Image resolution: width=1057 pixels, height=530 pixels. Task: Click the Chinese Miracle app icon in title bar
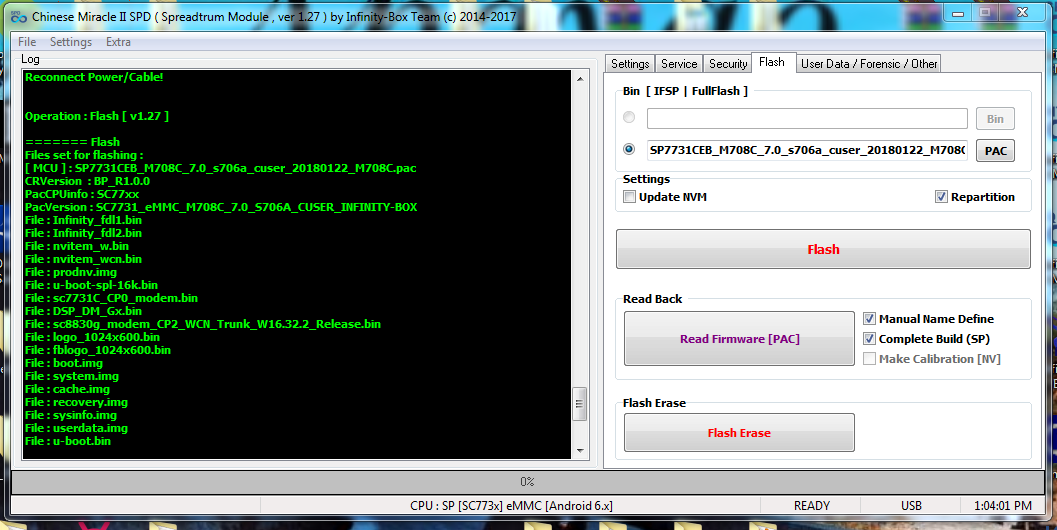(19, 16)
